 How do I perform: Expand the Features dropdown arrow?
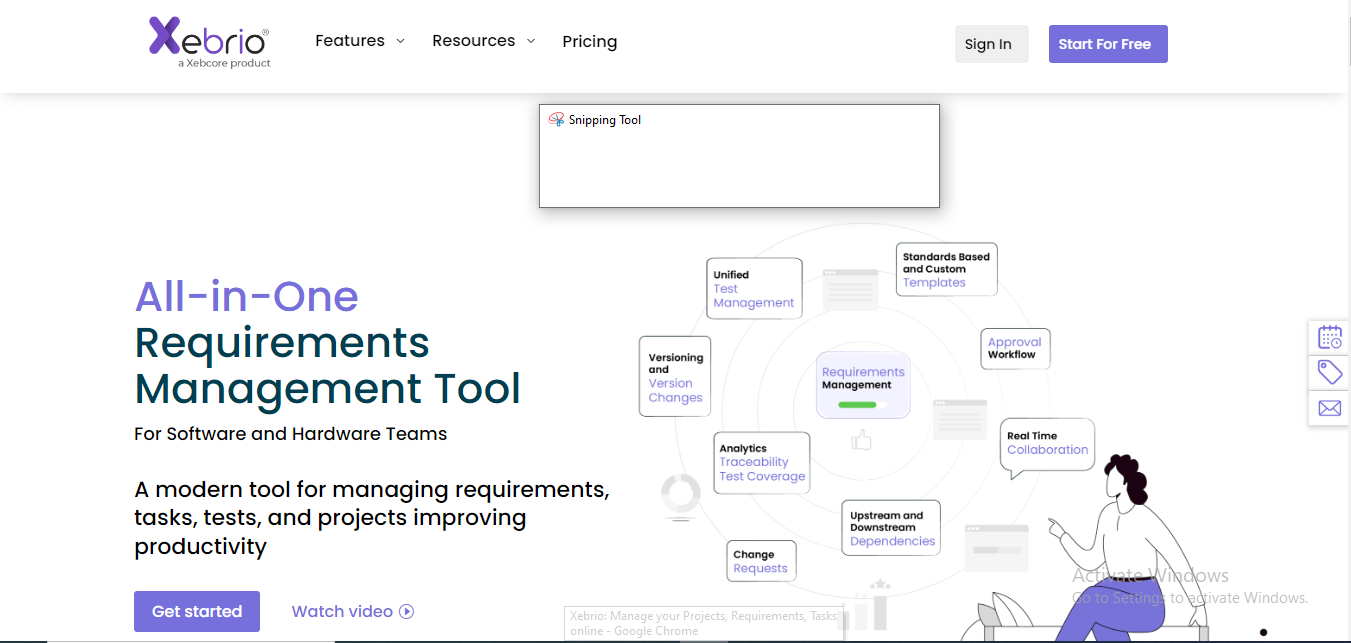pyautogui.click(x=400, y=41)
